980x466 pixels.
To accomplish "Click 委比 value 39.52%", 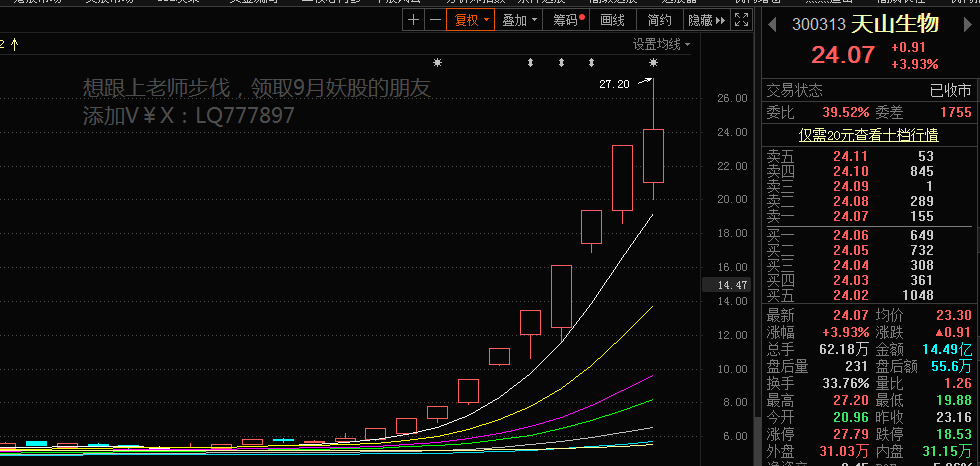I will (846, 113).
